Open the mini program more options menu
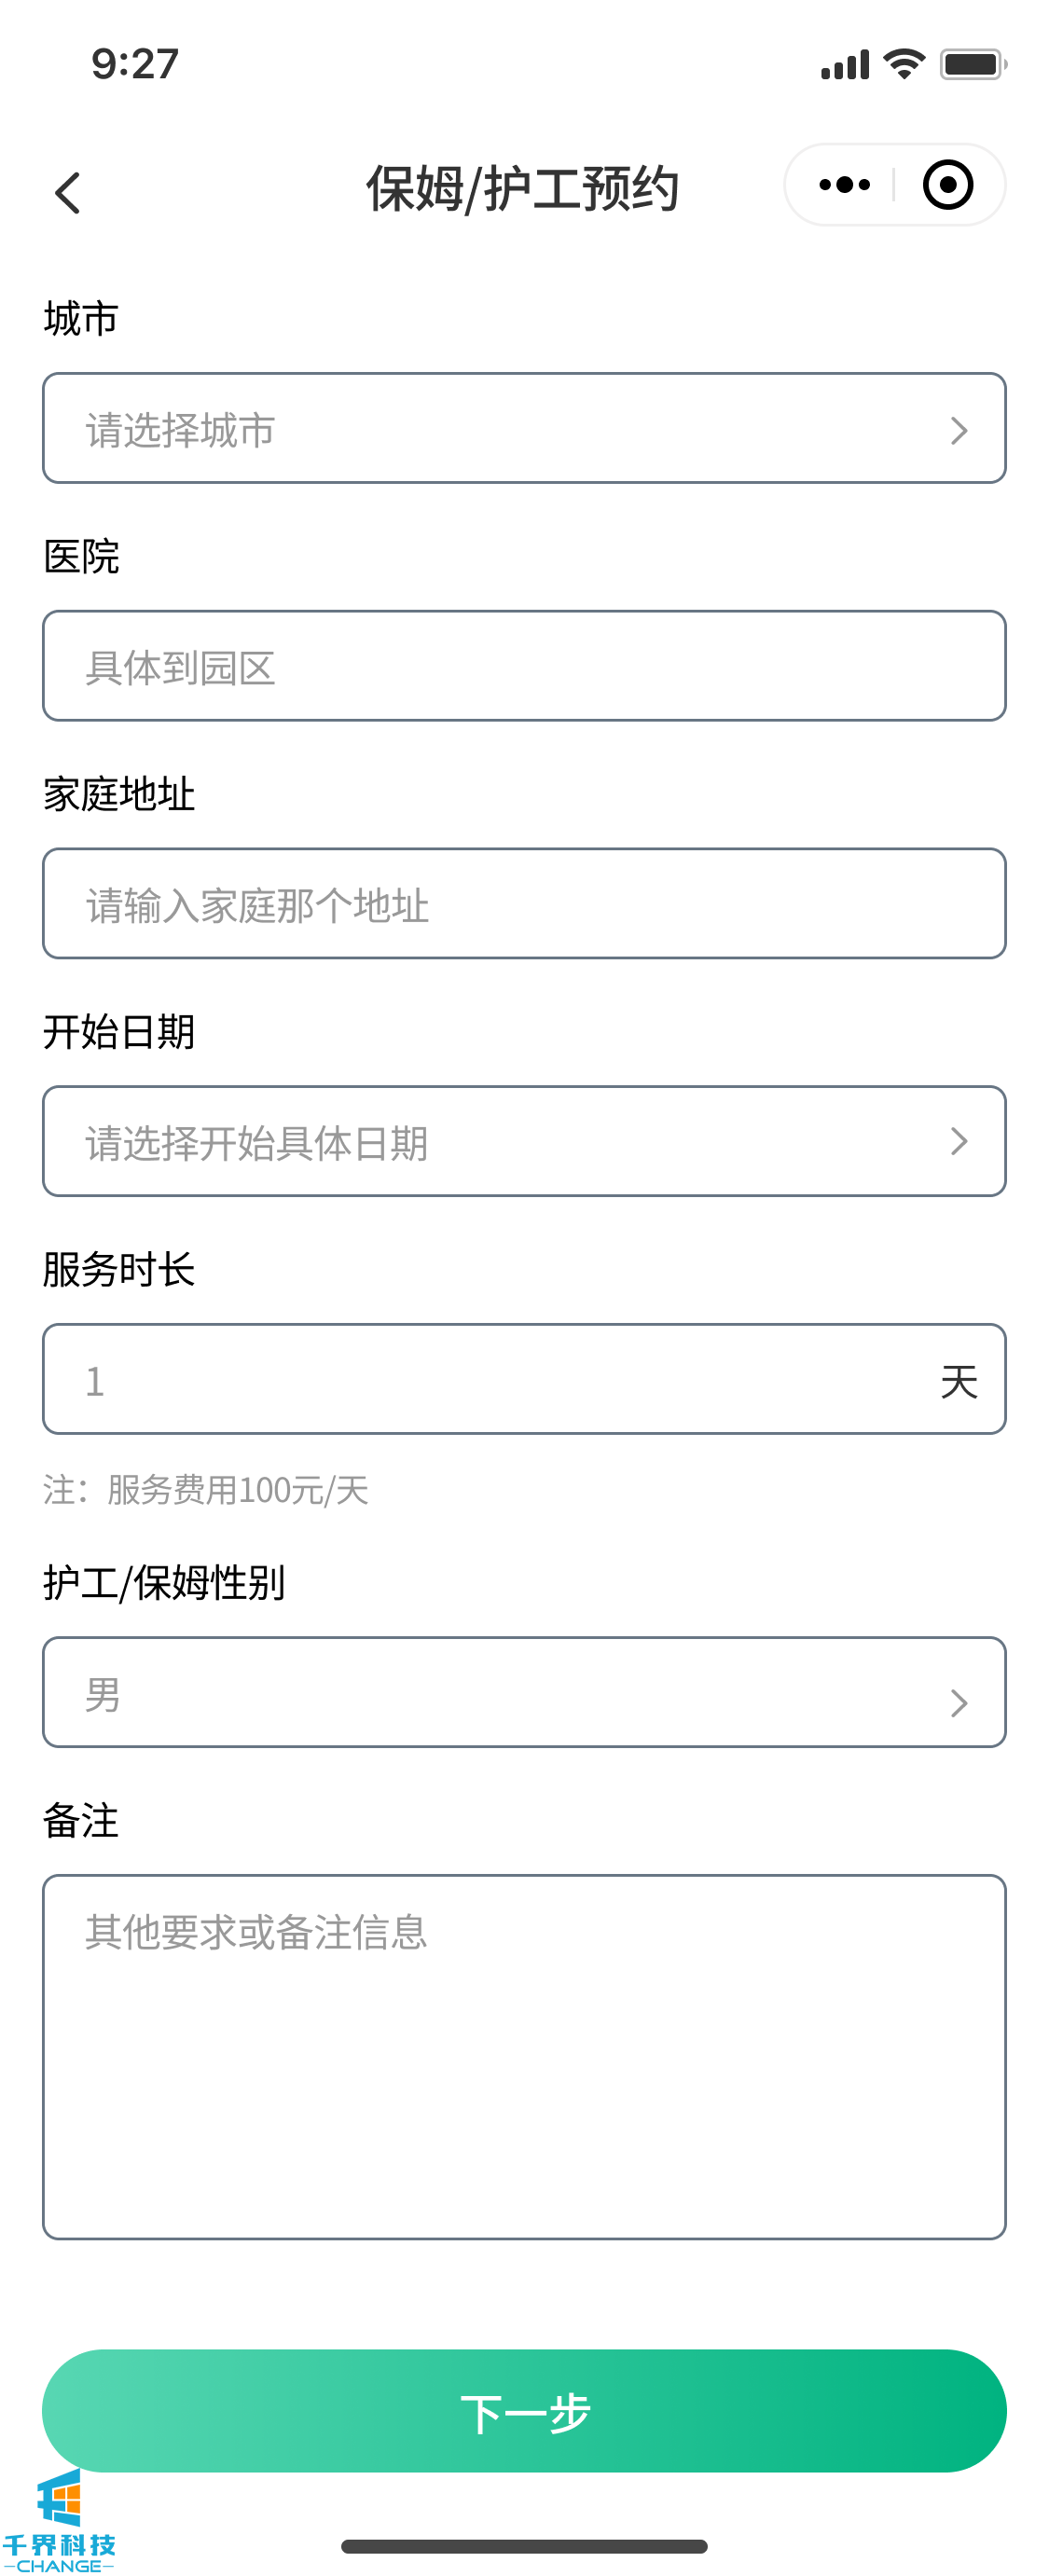The height and width of the screenshot is (2576, 1049). 843,185
